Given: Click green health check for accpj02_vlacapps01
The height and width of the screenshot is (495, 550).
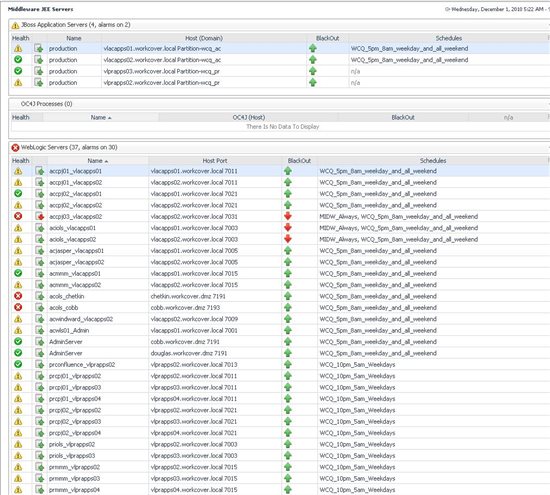Looking at the screenshot, I should coord(18,193).
